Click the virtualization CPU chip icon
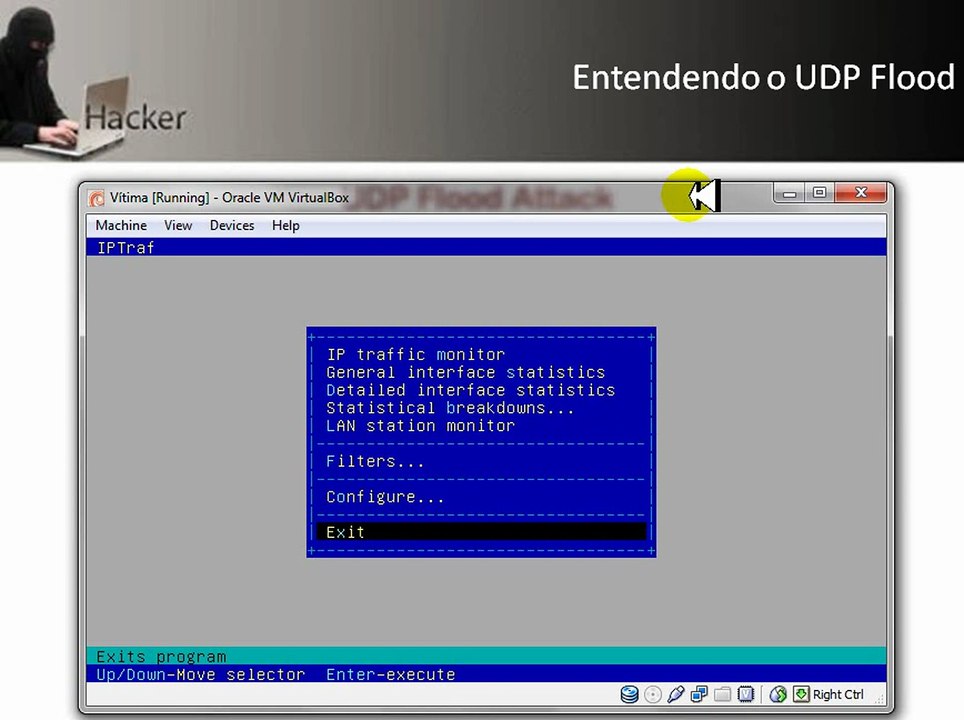 [746, 694]
